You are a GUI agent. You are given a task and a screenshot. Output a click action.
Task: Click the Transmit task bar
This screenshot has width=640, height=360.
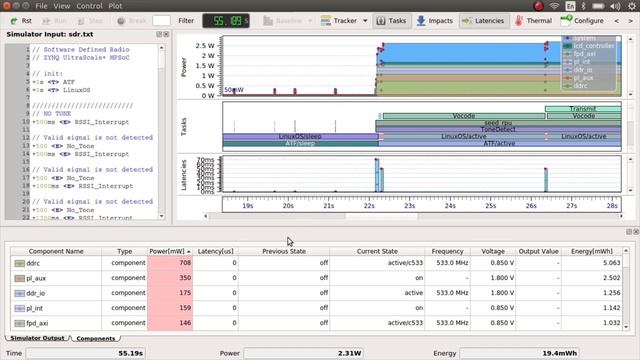(x=583, y=109)
